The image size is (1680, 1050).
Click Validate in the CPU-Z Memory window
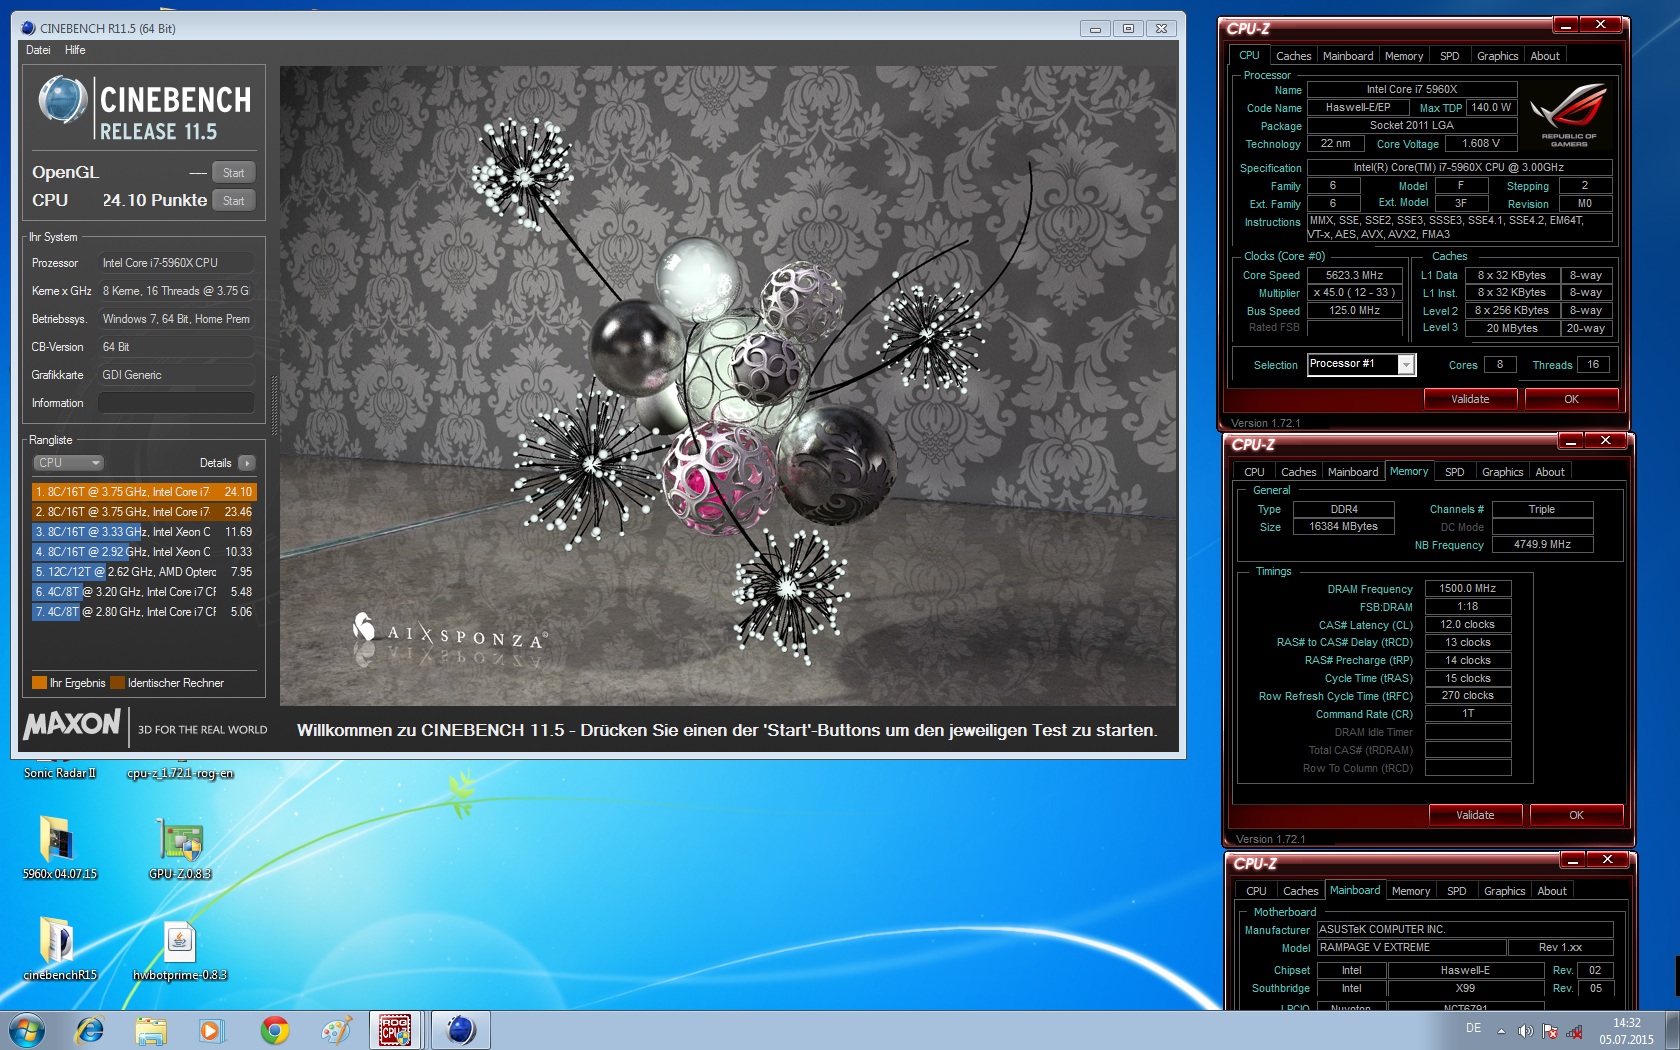coord(1475,815)
